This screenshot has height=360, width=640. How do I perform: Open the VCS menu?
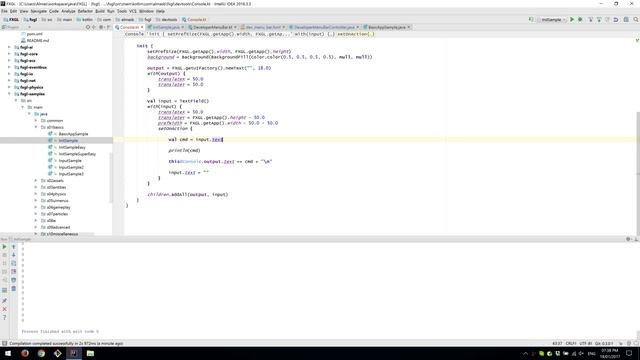[x=133, y=11]
